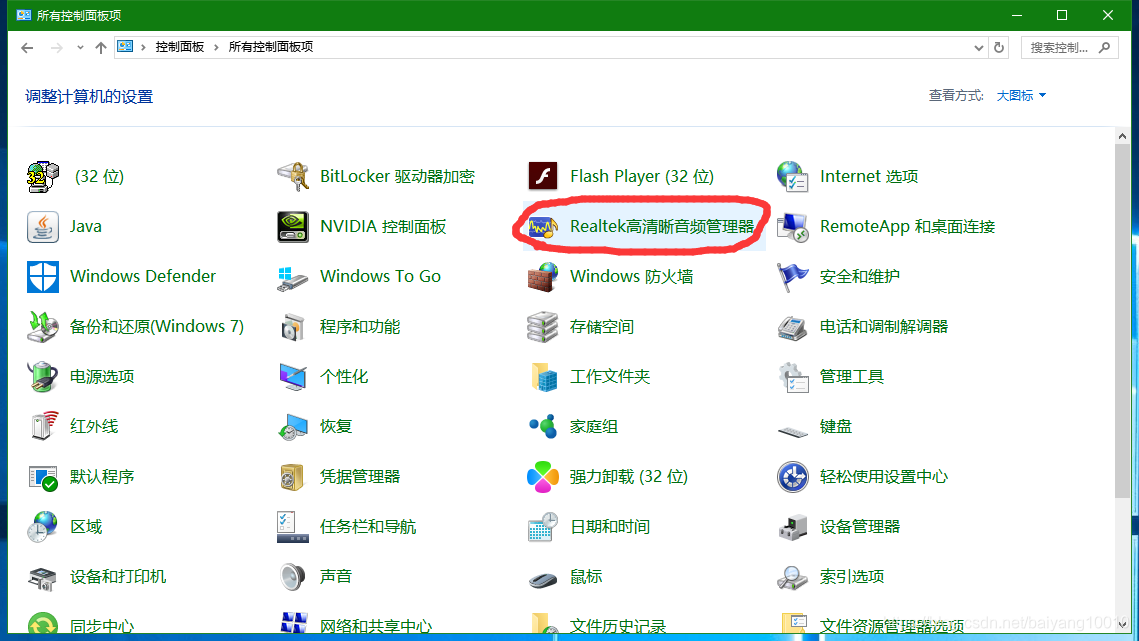Click the 程序和功能 icon
Screen dimensions: 1139x641
click(293, 327)
